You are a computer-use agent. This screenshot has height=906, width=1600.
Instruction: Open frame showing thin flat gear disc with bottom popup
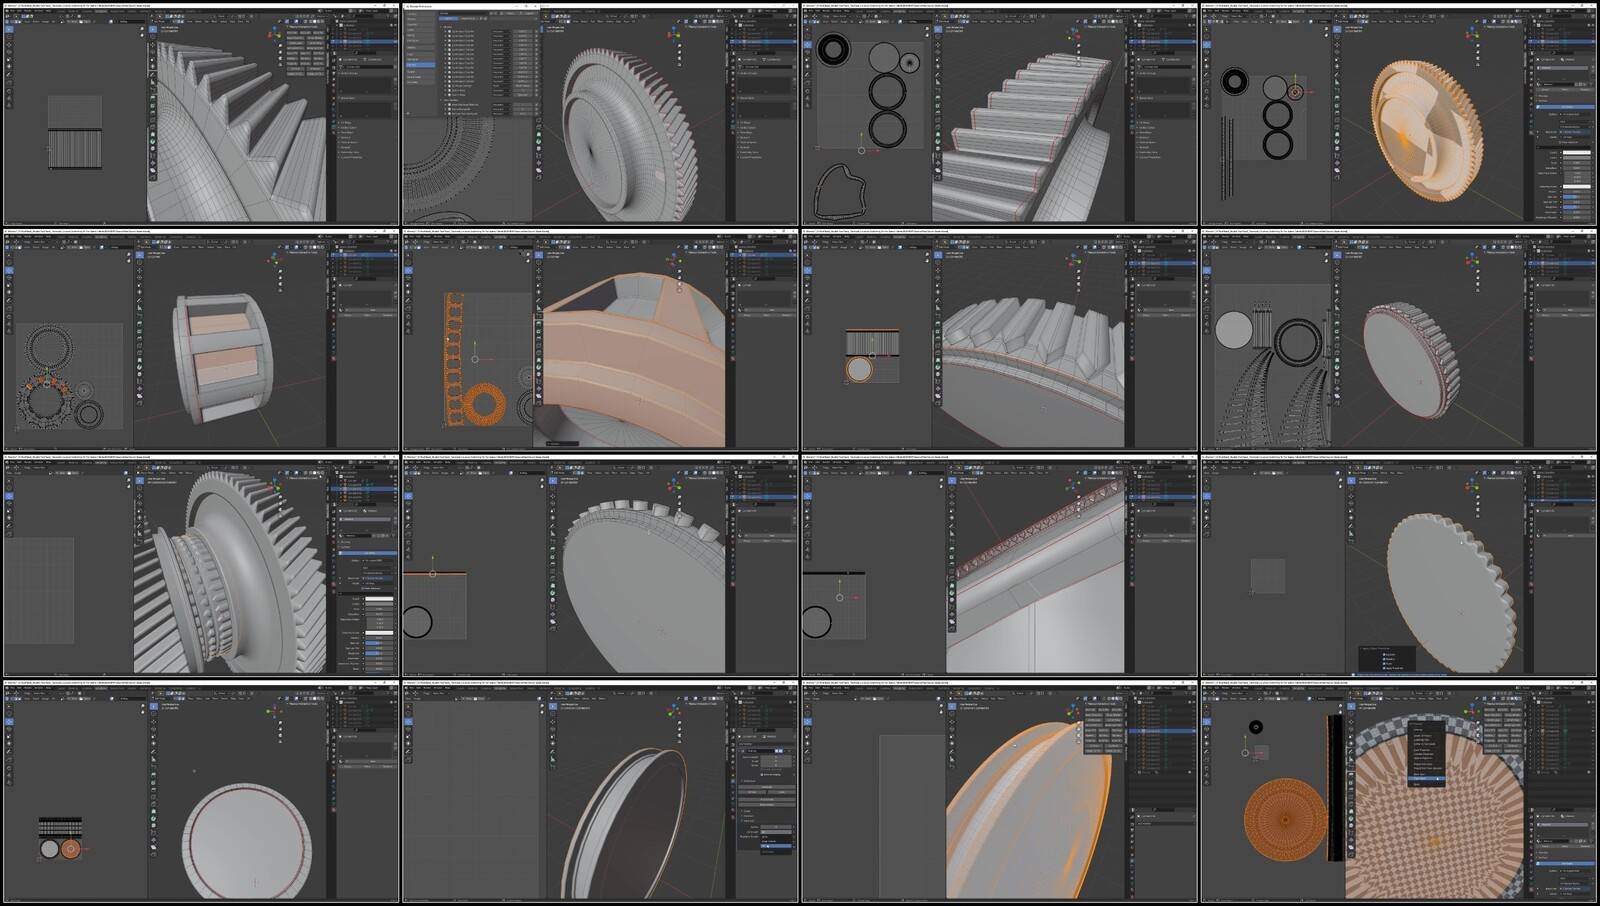(1398, 566)
